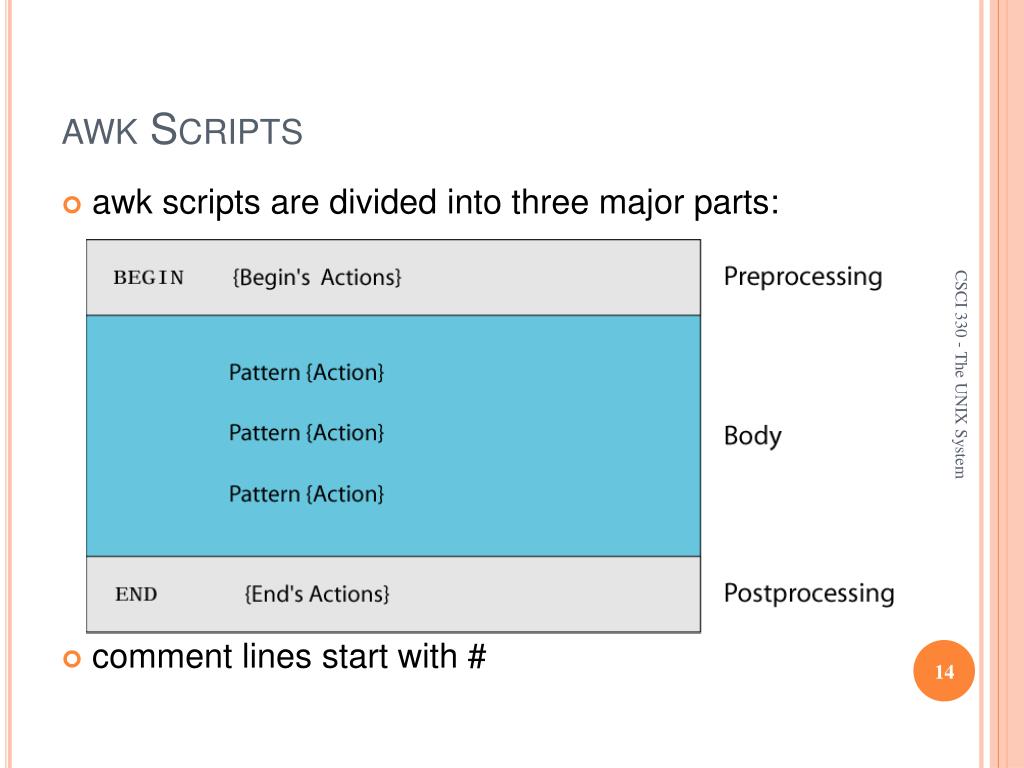Click the first orange bullet marker
1024x768 pixels.
coord(72,204)
